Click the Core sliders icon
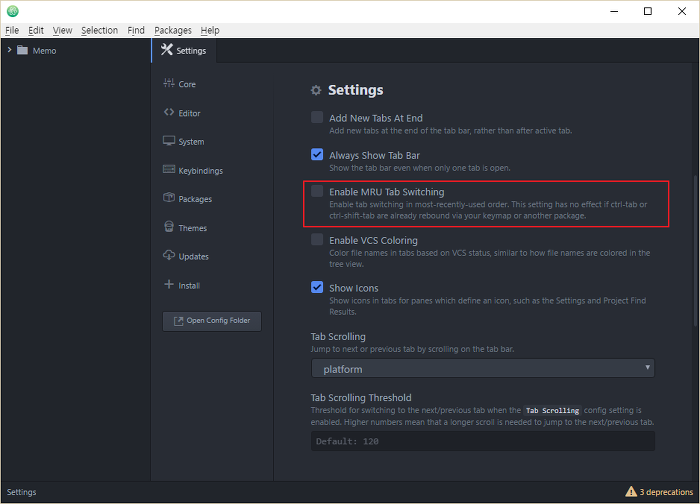Image resolution: width=700 pixels, height=504 pixels. point(169,83)
